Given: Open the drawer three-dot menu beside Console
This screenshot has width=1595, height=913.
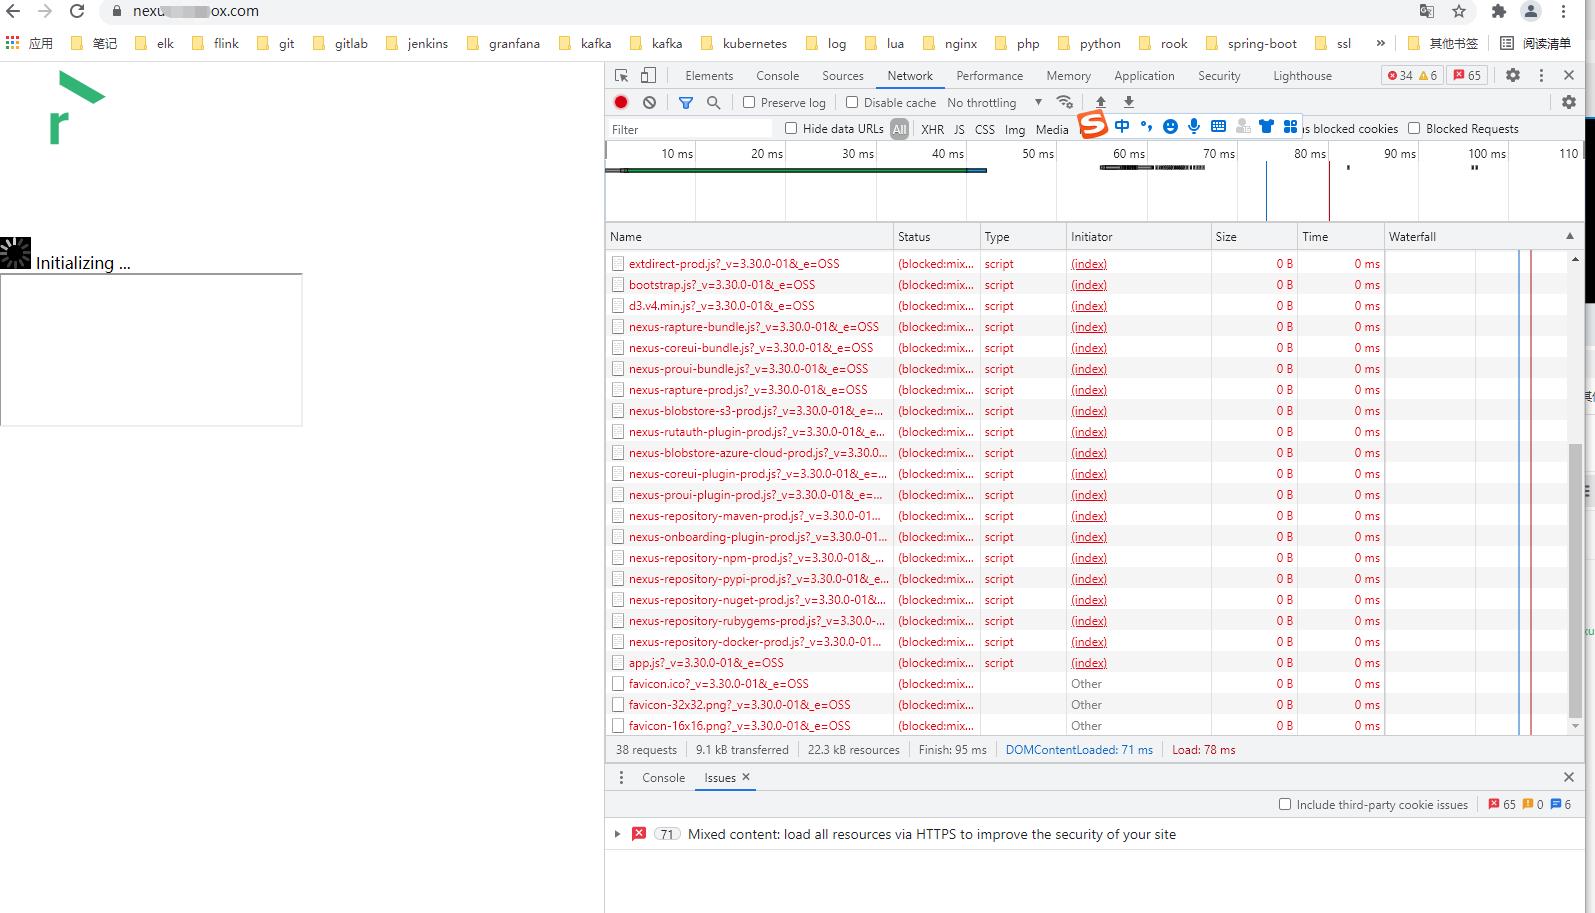Looking at the screenshot, I should 621,778.
